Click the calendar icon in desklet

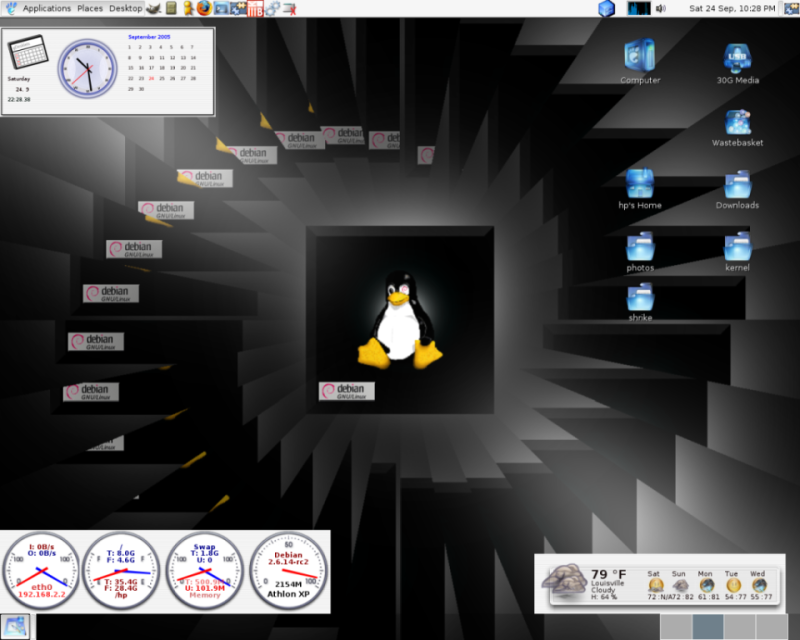pyautogui.click(x=28, y=52)
